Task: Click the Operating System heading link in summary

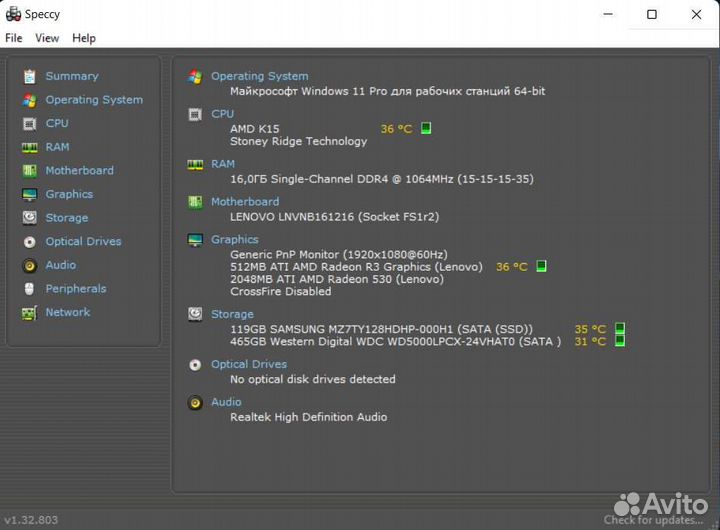Action: (259, 76)
